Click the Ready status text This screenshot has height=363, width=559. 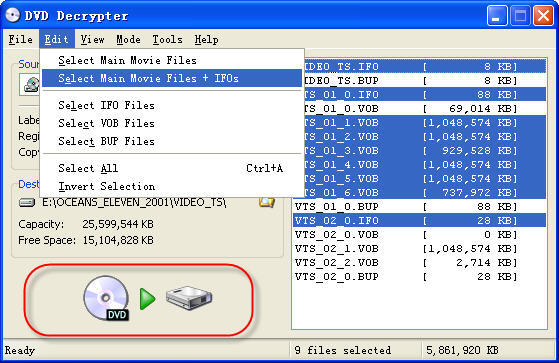(x=20, y=351)
